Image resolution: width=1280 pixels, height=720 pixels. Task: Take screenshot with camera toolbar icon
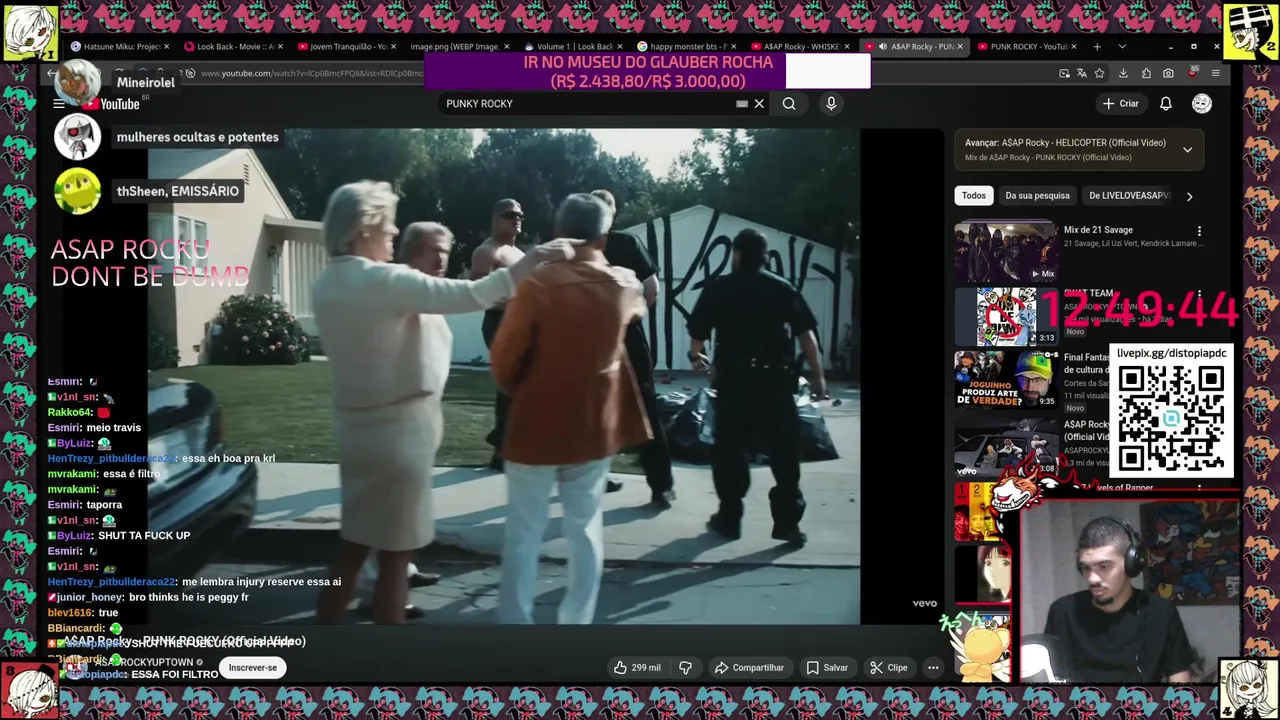(1168, 73)
